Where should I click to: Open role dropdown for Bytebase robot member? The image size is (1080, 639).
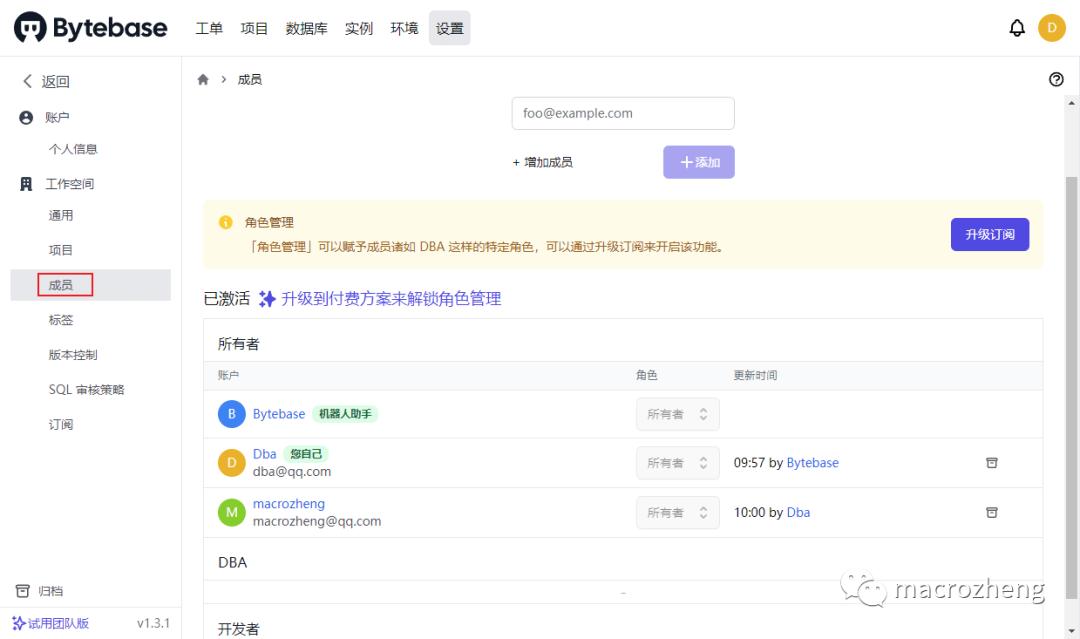pyautogui.click(x=678, y=413)
